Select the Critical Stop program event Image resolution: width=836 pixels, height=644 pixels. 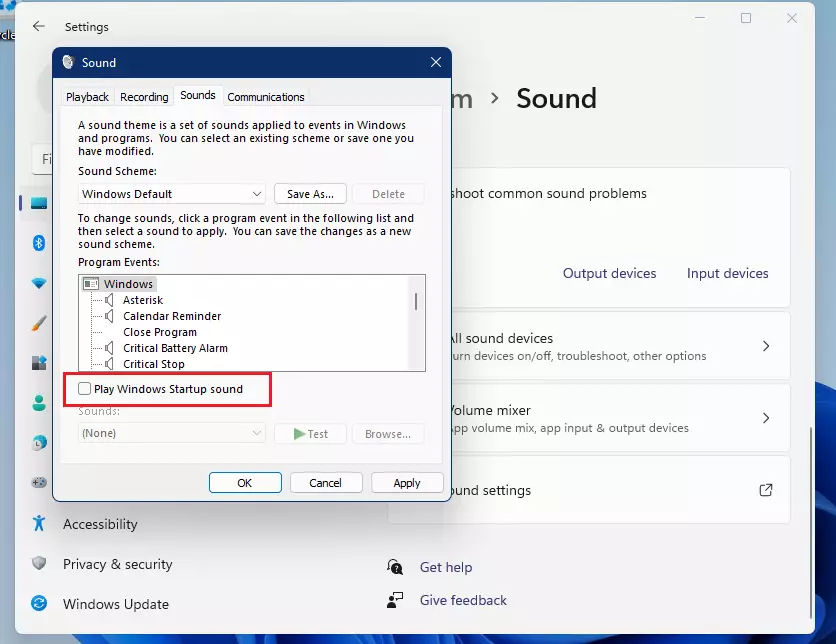pos(154,364)
